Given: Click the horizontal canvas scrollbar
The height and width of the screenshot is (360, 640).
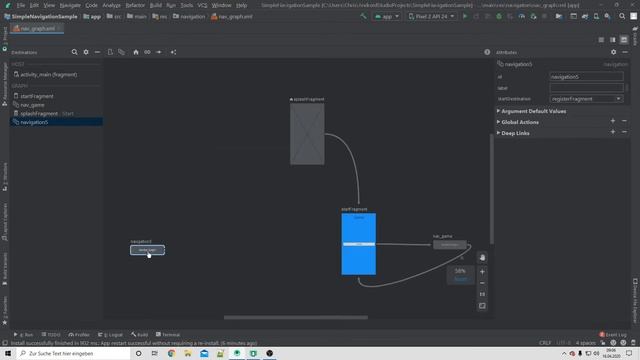Looking at the screenshot, I should 296,317.
